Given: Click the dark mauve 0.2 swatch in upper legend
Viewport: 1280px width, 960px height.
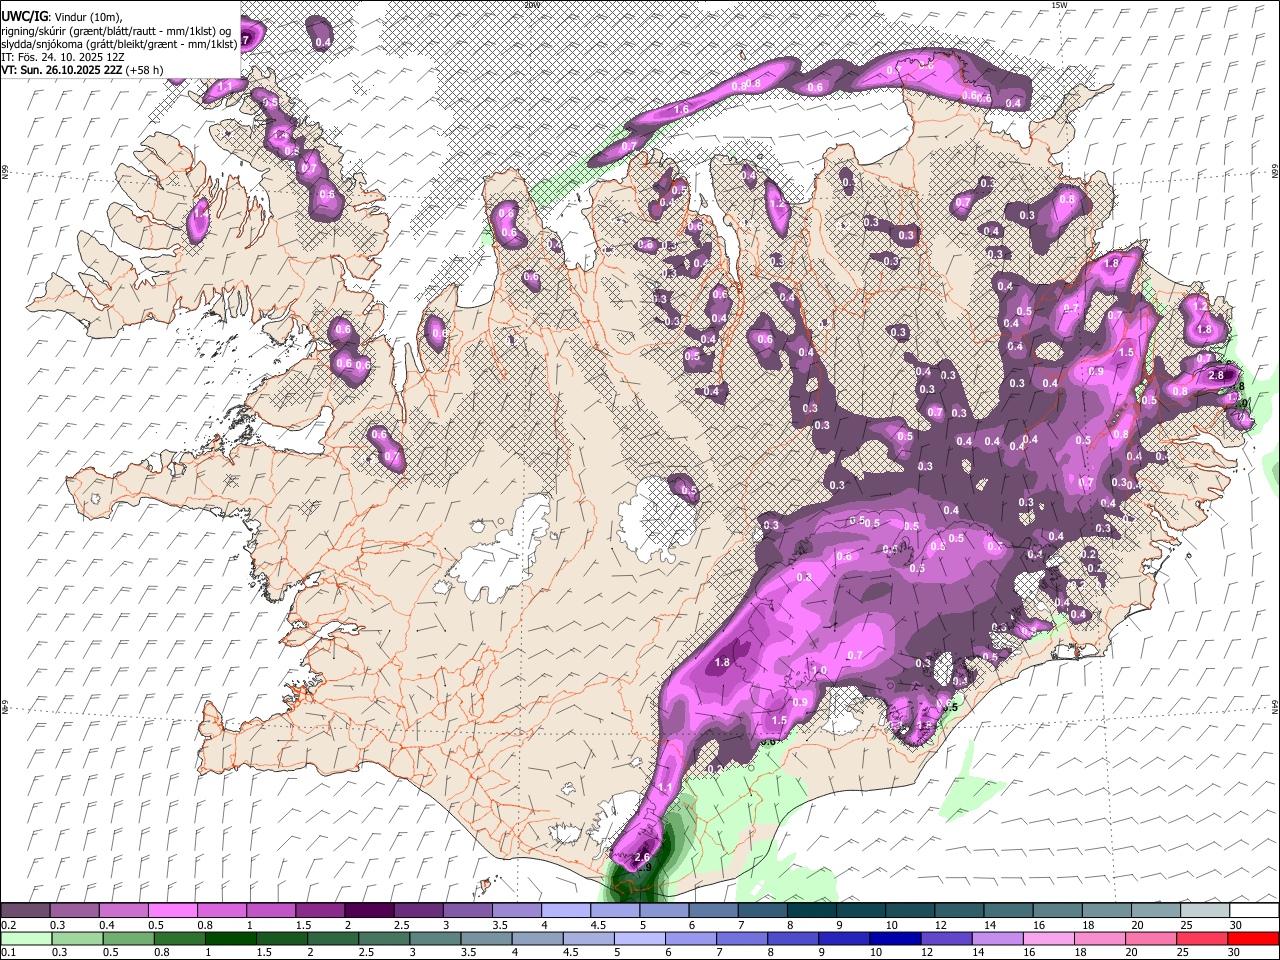Looking at the screenshot, I should [x=25, y=911].
